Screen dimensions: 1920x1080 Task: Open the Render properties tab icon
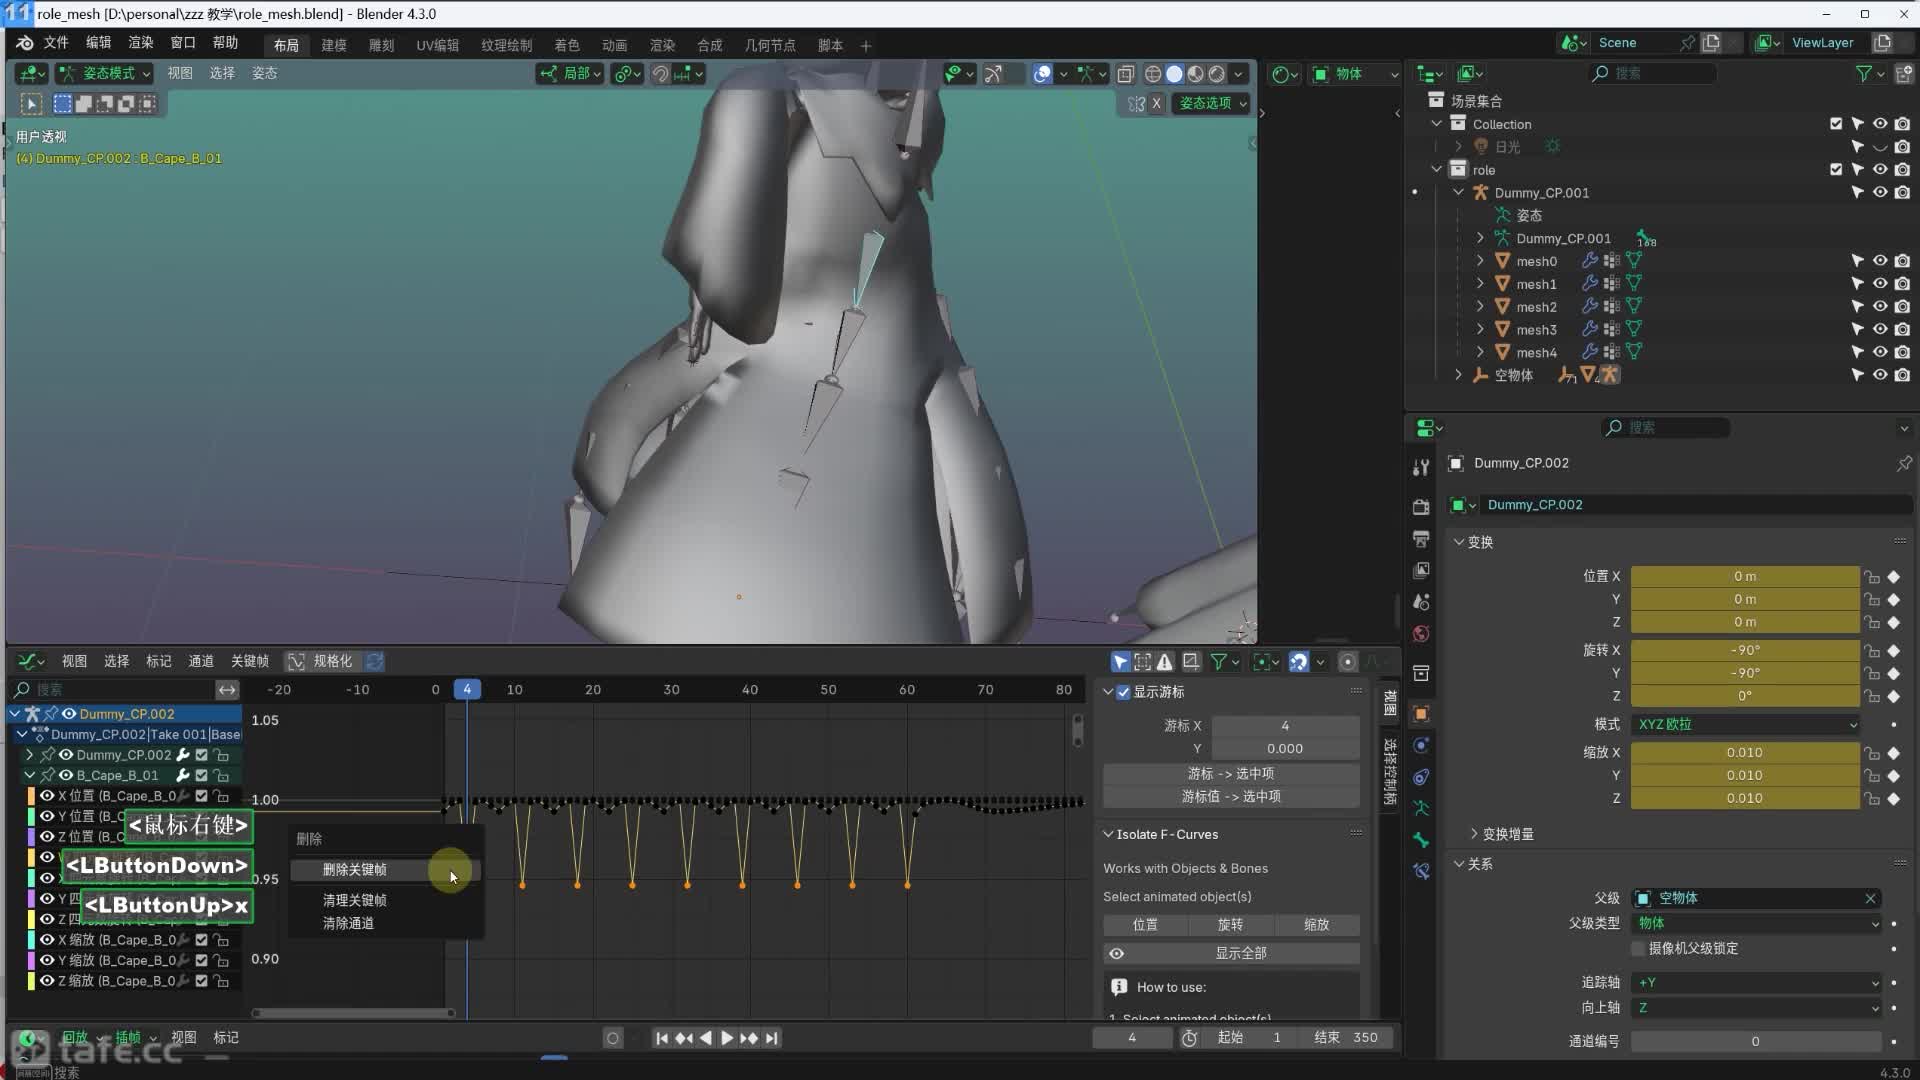tap(1421, 507)
